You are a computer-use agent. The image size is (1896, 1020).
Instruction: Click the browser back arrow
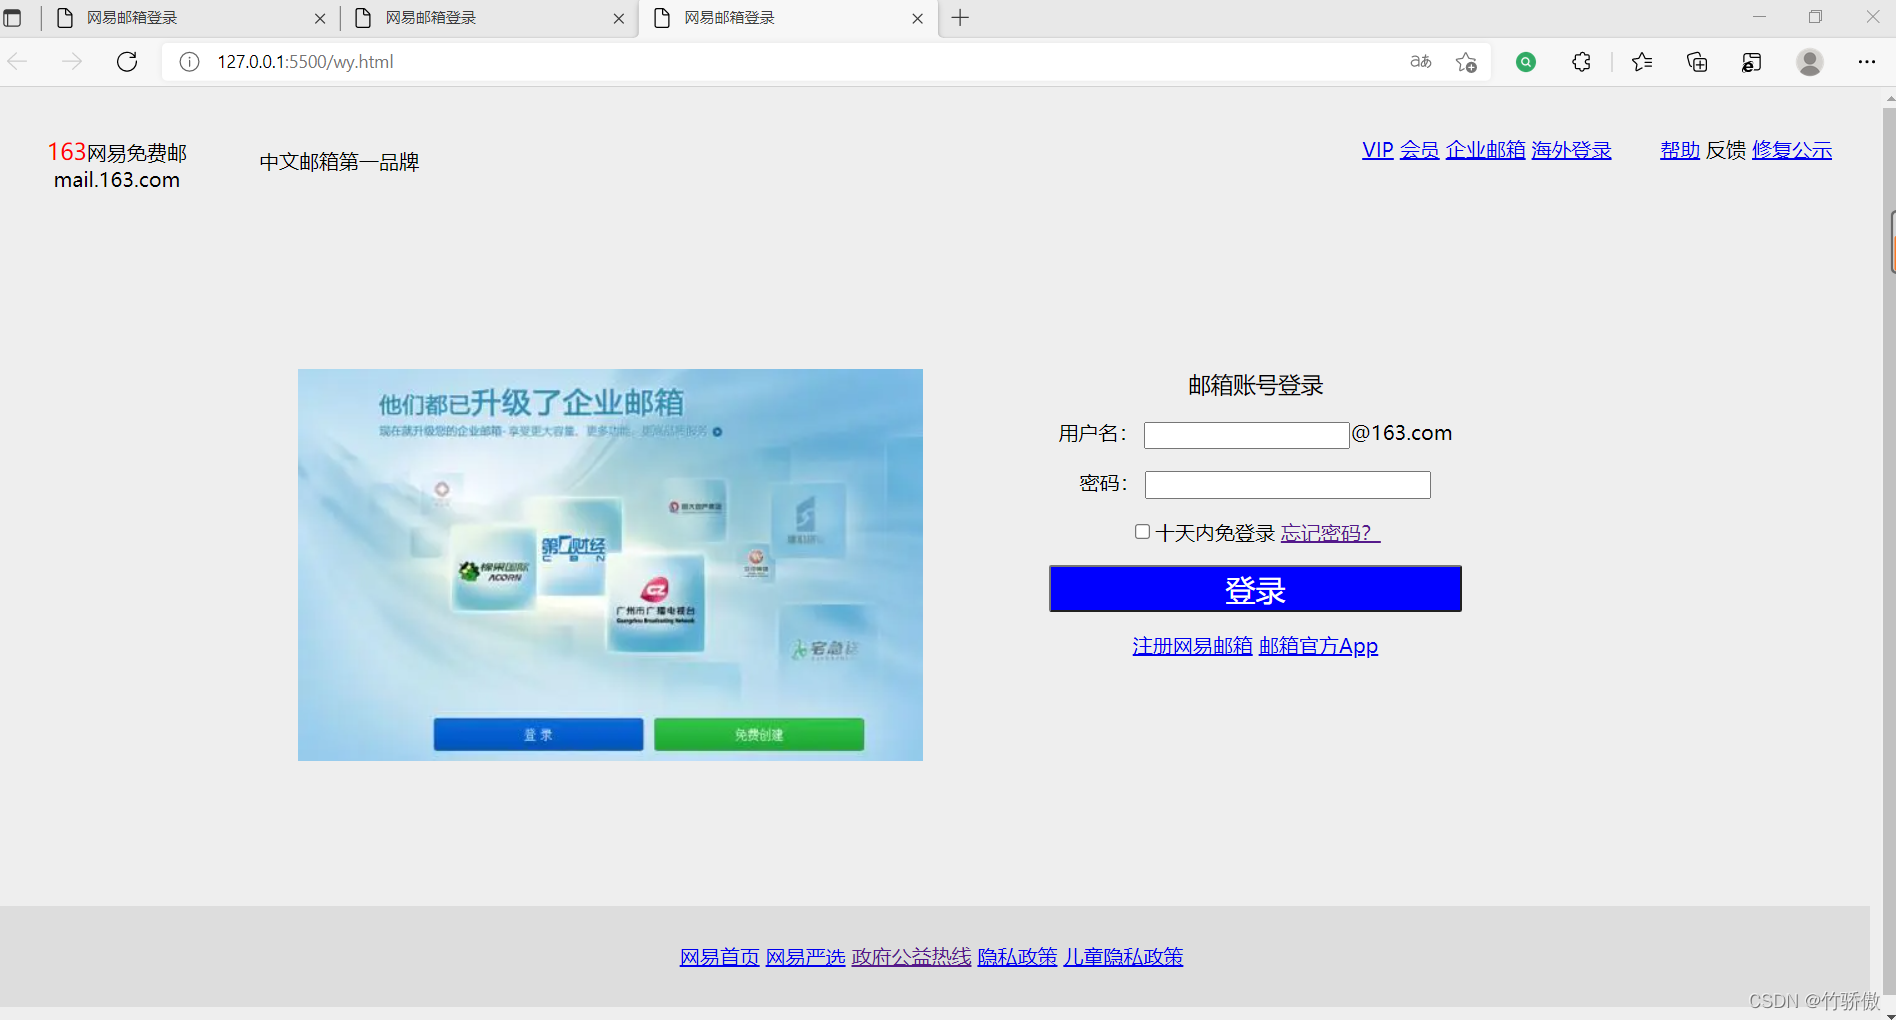(17, 62)
